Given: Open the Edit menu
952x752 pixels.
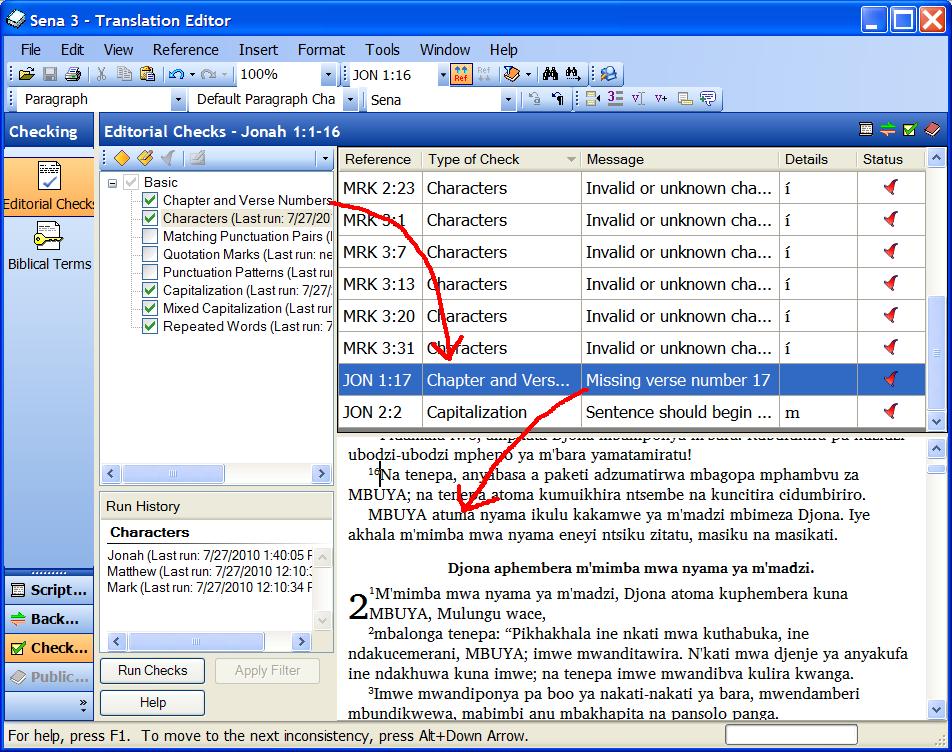Looking at the screenshot, I should pos(72,50).
